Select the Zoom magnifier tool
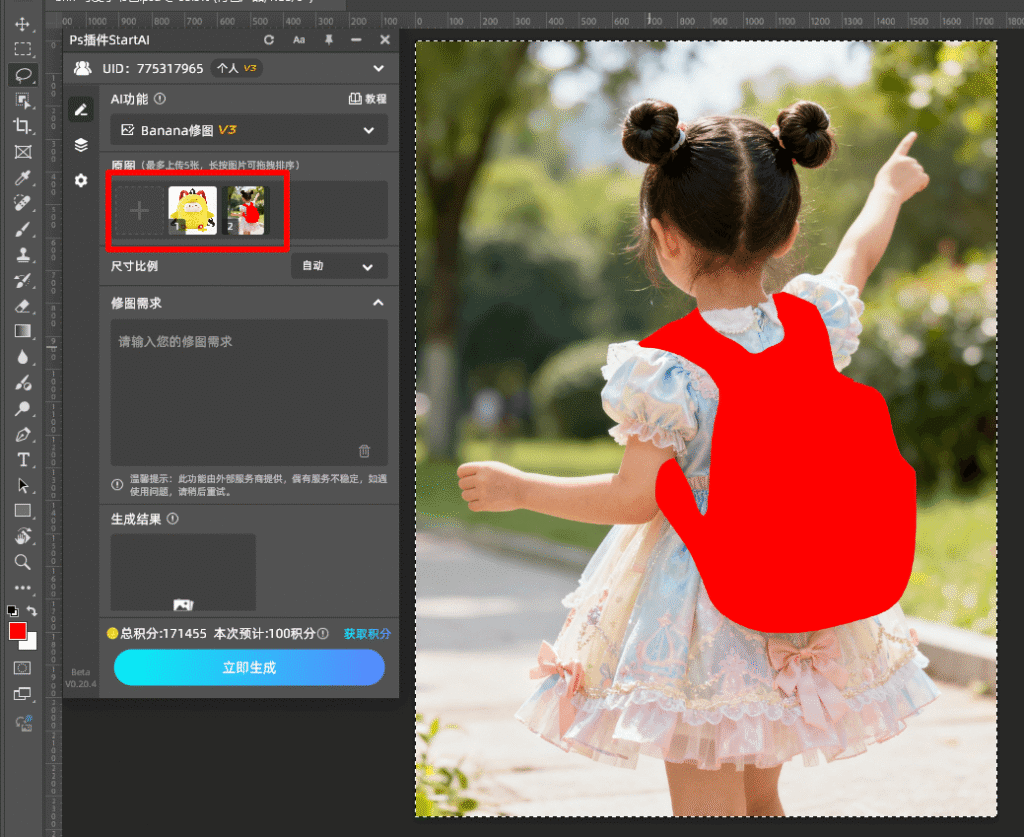This screenshot has width=1024, height=837. pyautogui.click(x=22, y=562)
